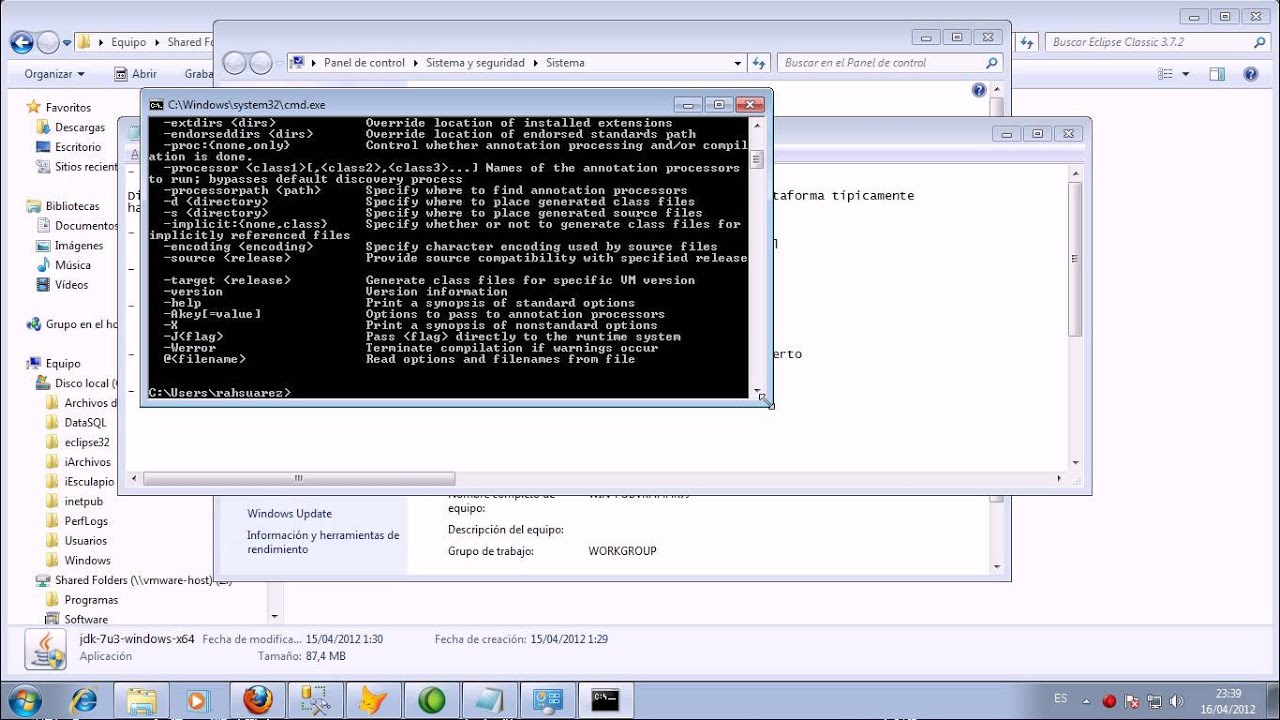Click the jdk-7u3-windows-x64 file icon
The image size is (1280, 720).
point(46,650)
